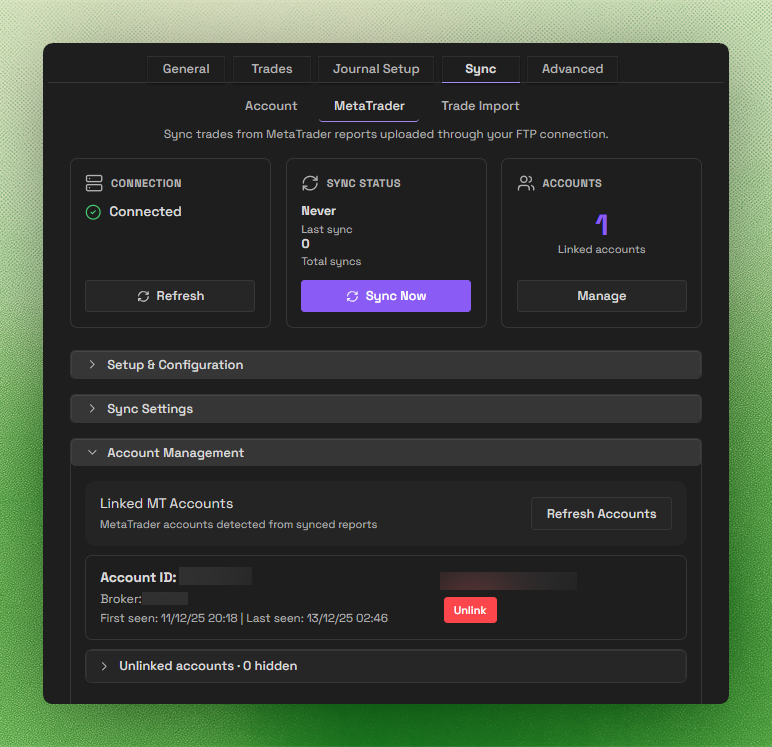This screenshot has width=772, height=747.
Task: Click the total syncs value 0
Action: [x=305, y=244]
